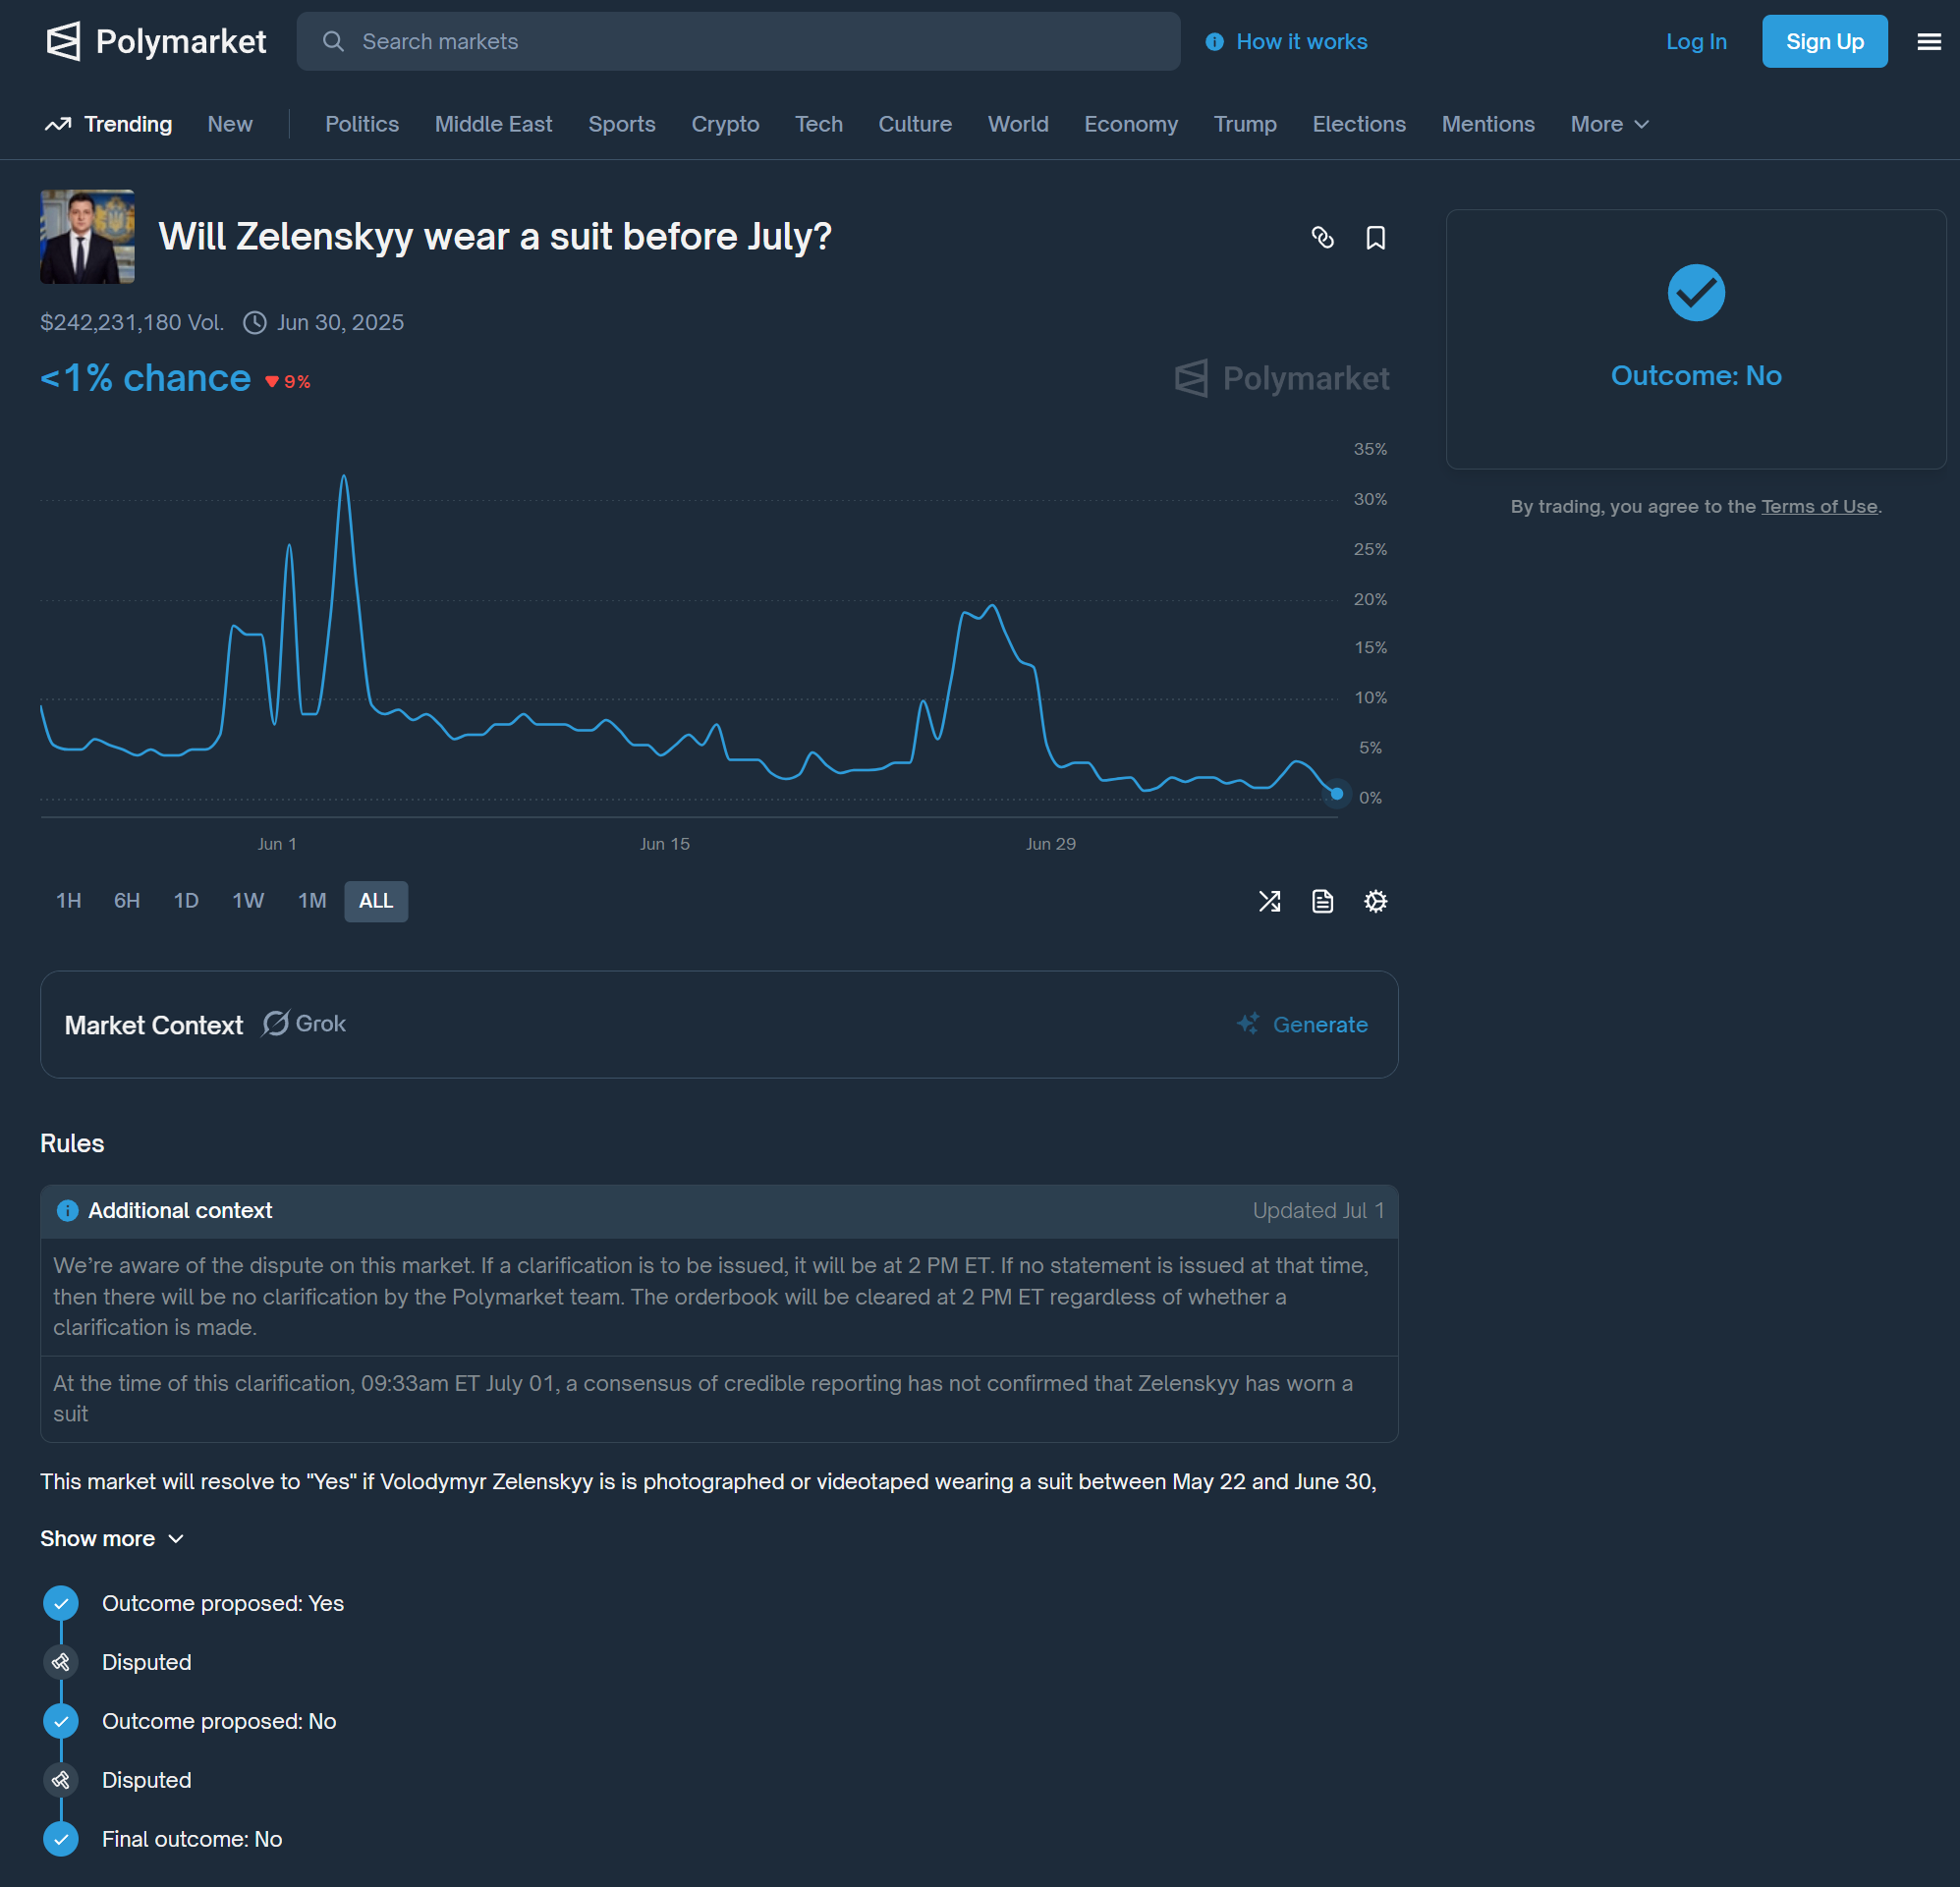Select the ALL time range
The image size is (1960, 1887).
tap(375, 901)
